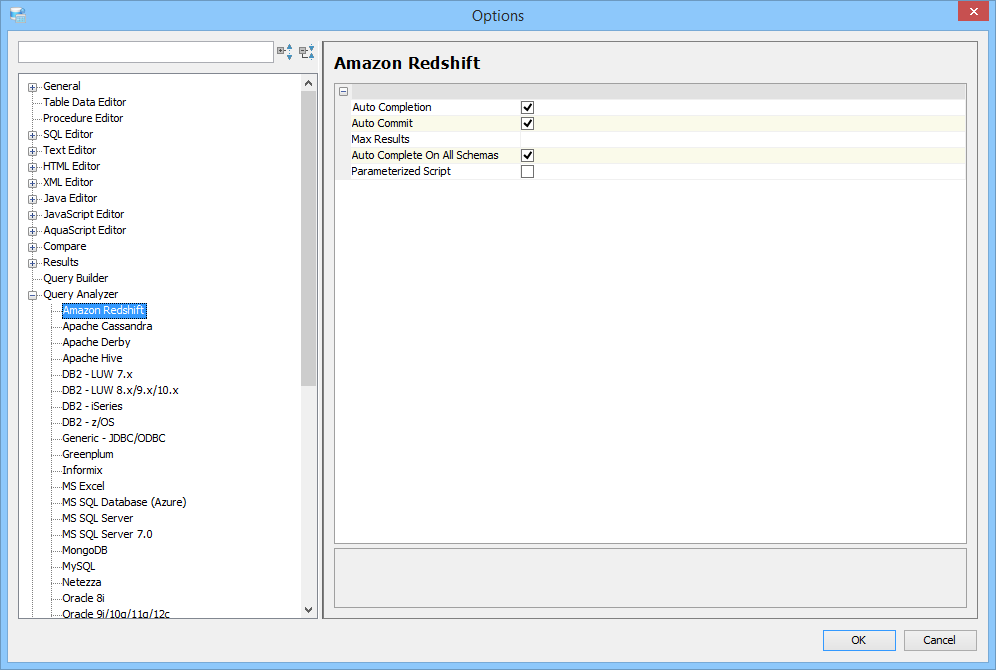Image resolution: width=996 pixels, height=670 pixels.
Task: Select MS SQL Server 7.0 item
Action: [x=107, y=534]
